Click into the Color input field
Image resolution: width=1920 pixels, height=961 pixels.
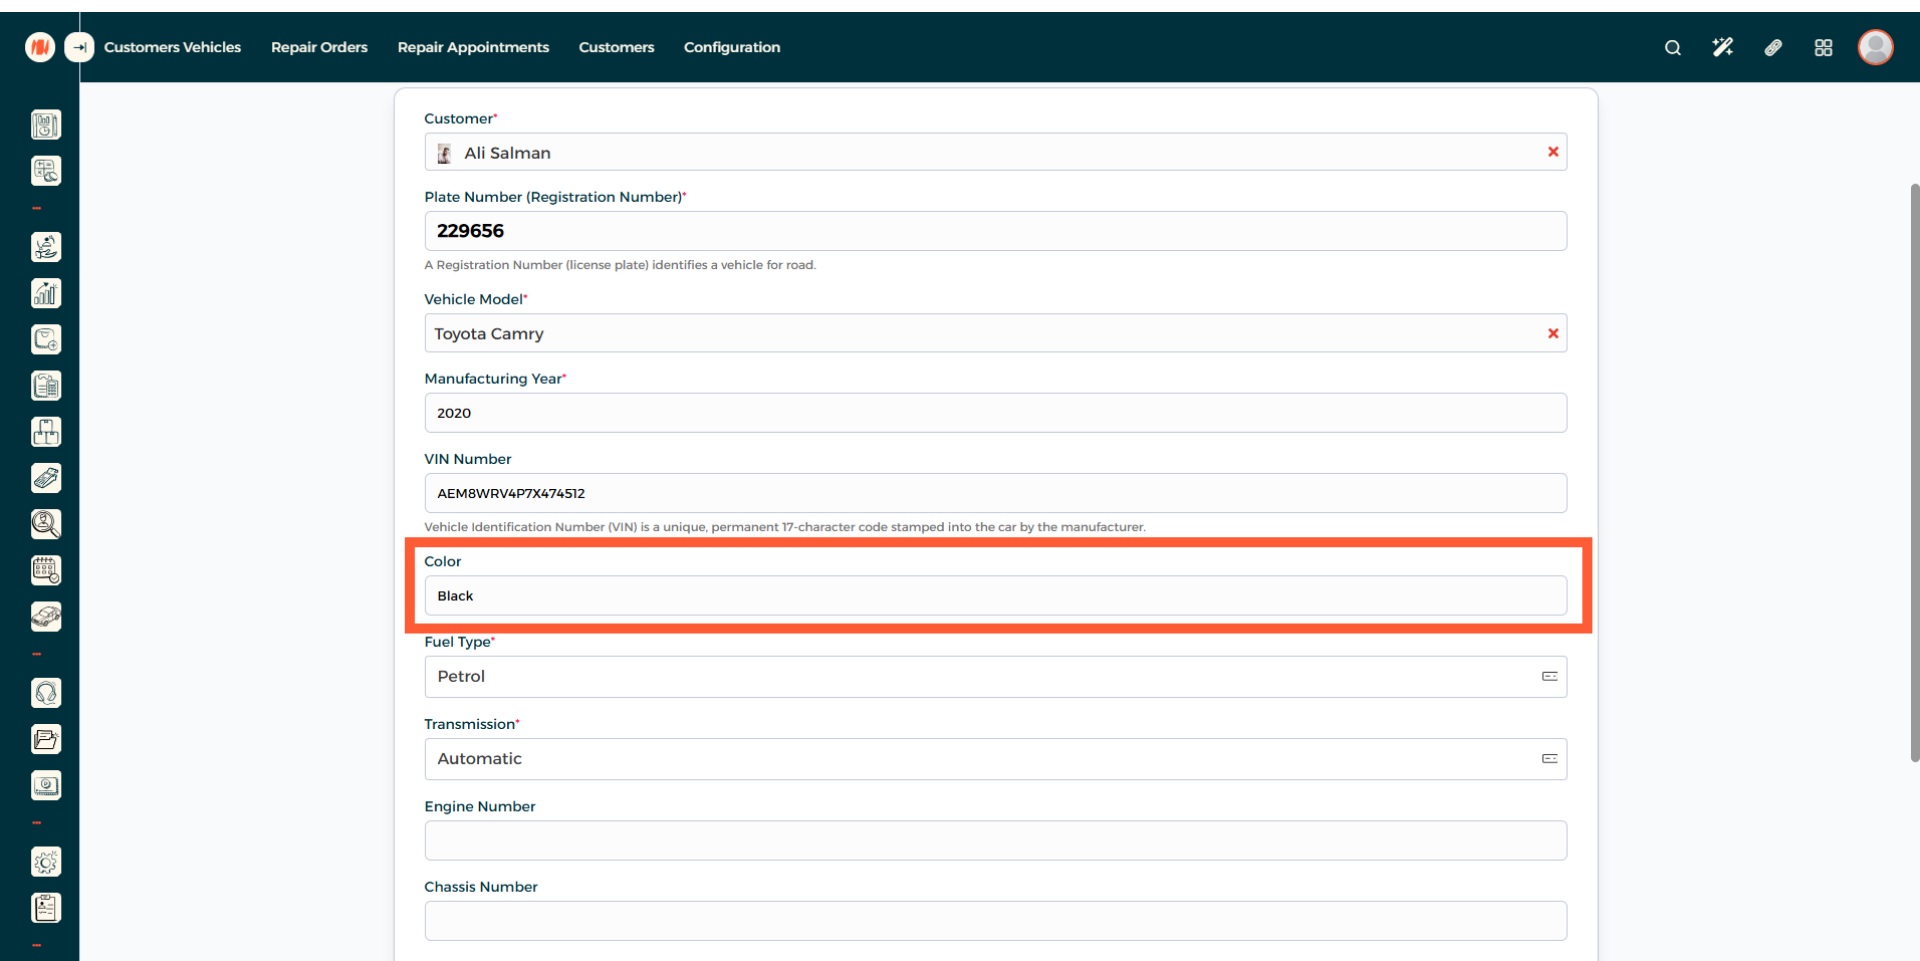point(994,596)
